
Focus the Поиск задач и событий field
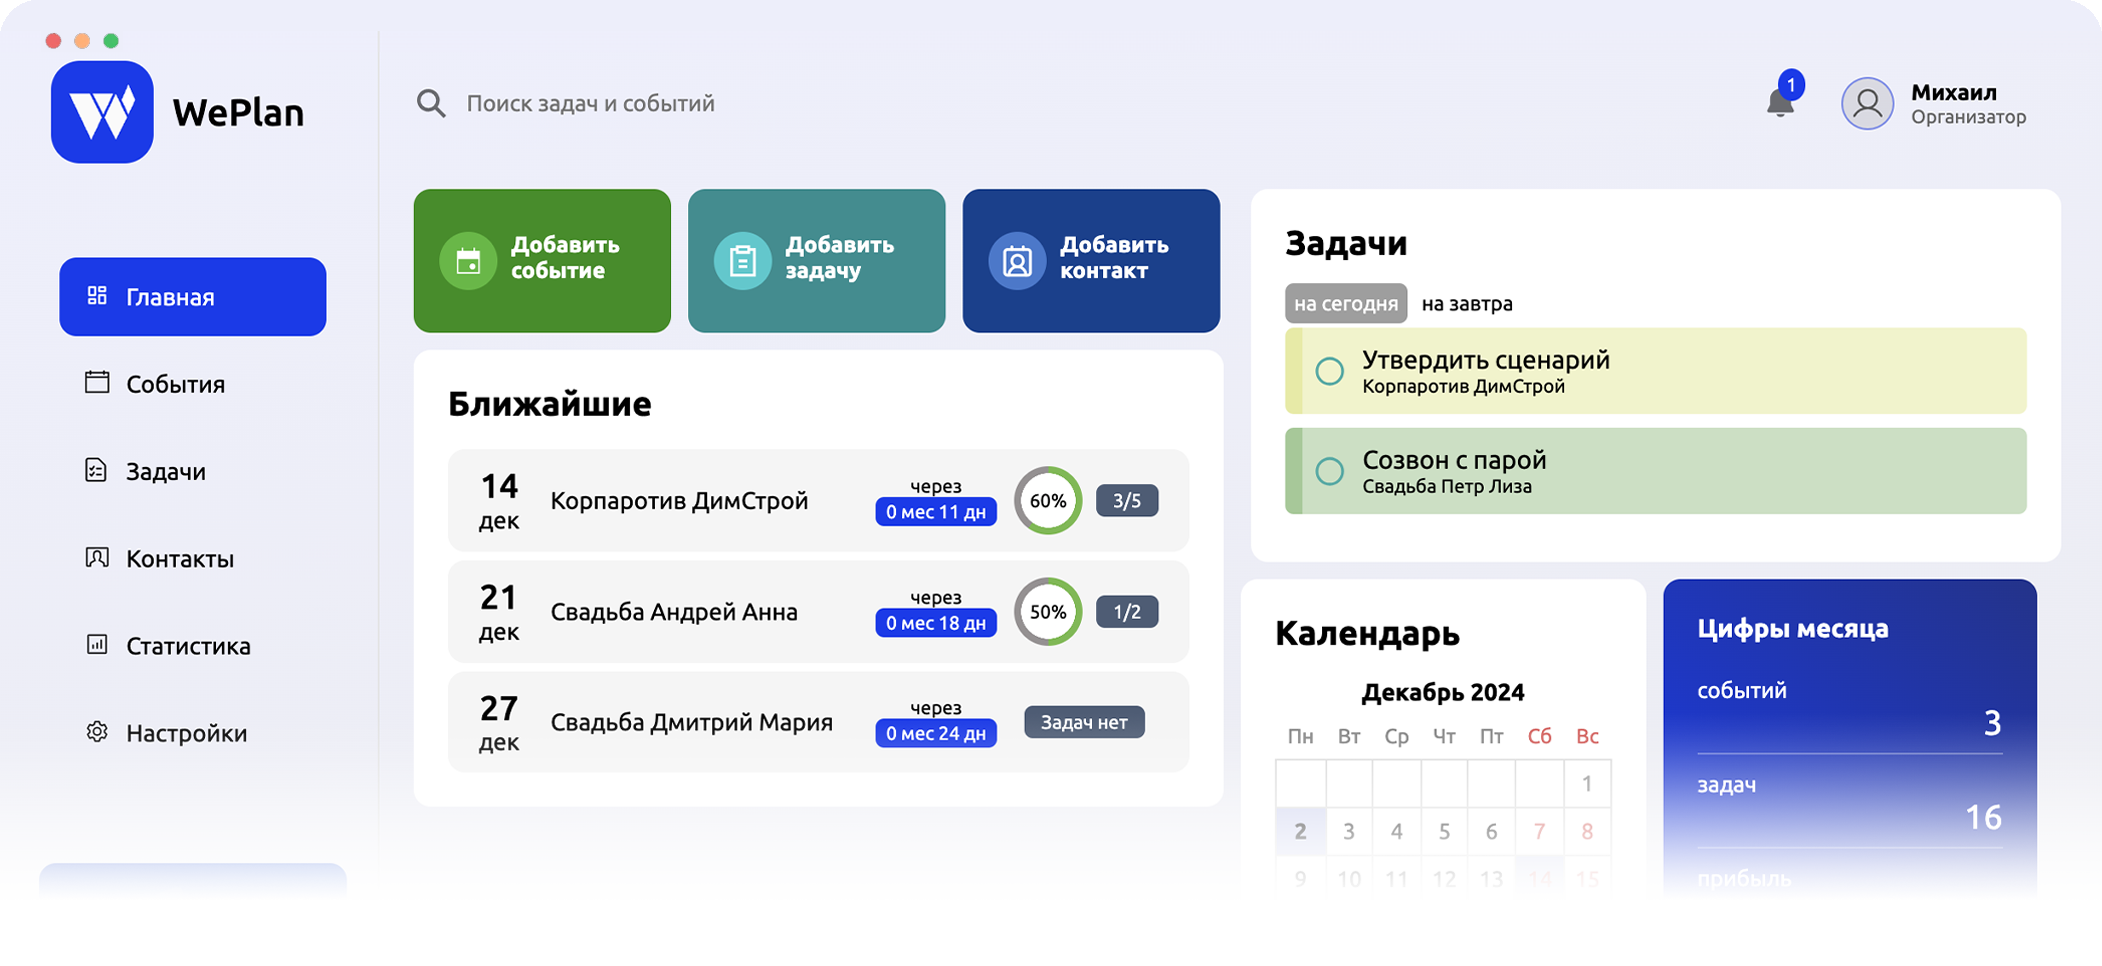coord(590,103)
